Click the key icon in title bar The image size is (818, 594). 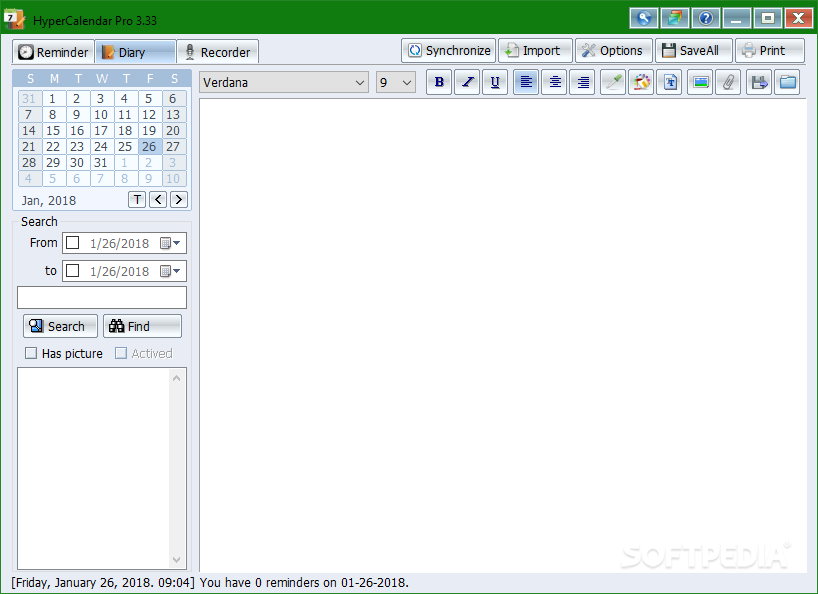coord(644,19)
